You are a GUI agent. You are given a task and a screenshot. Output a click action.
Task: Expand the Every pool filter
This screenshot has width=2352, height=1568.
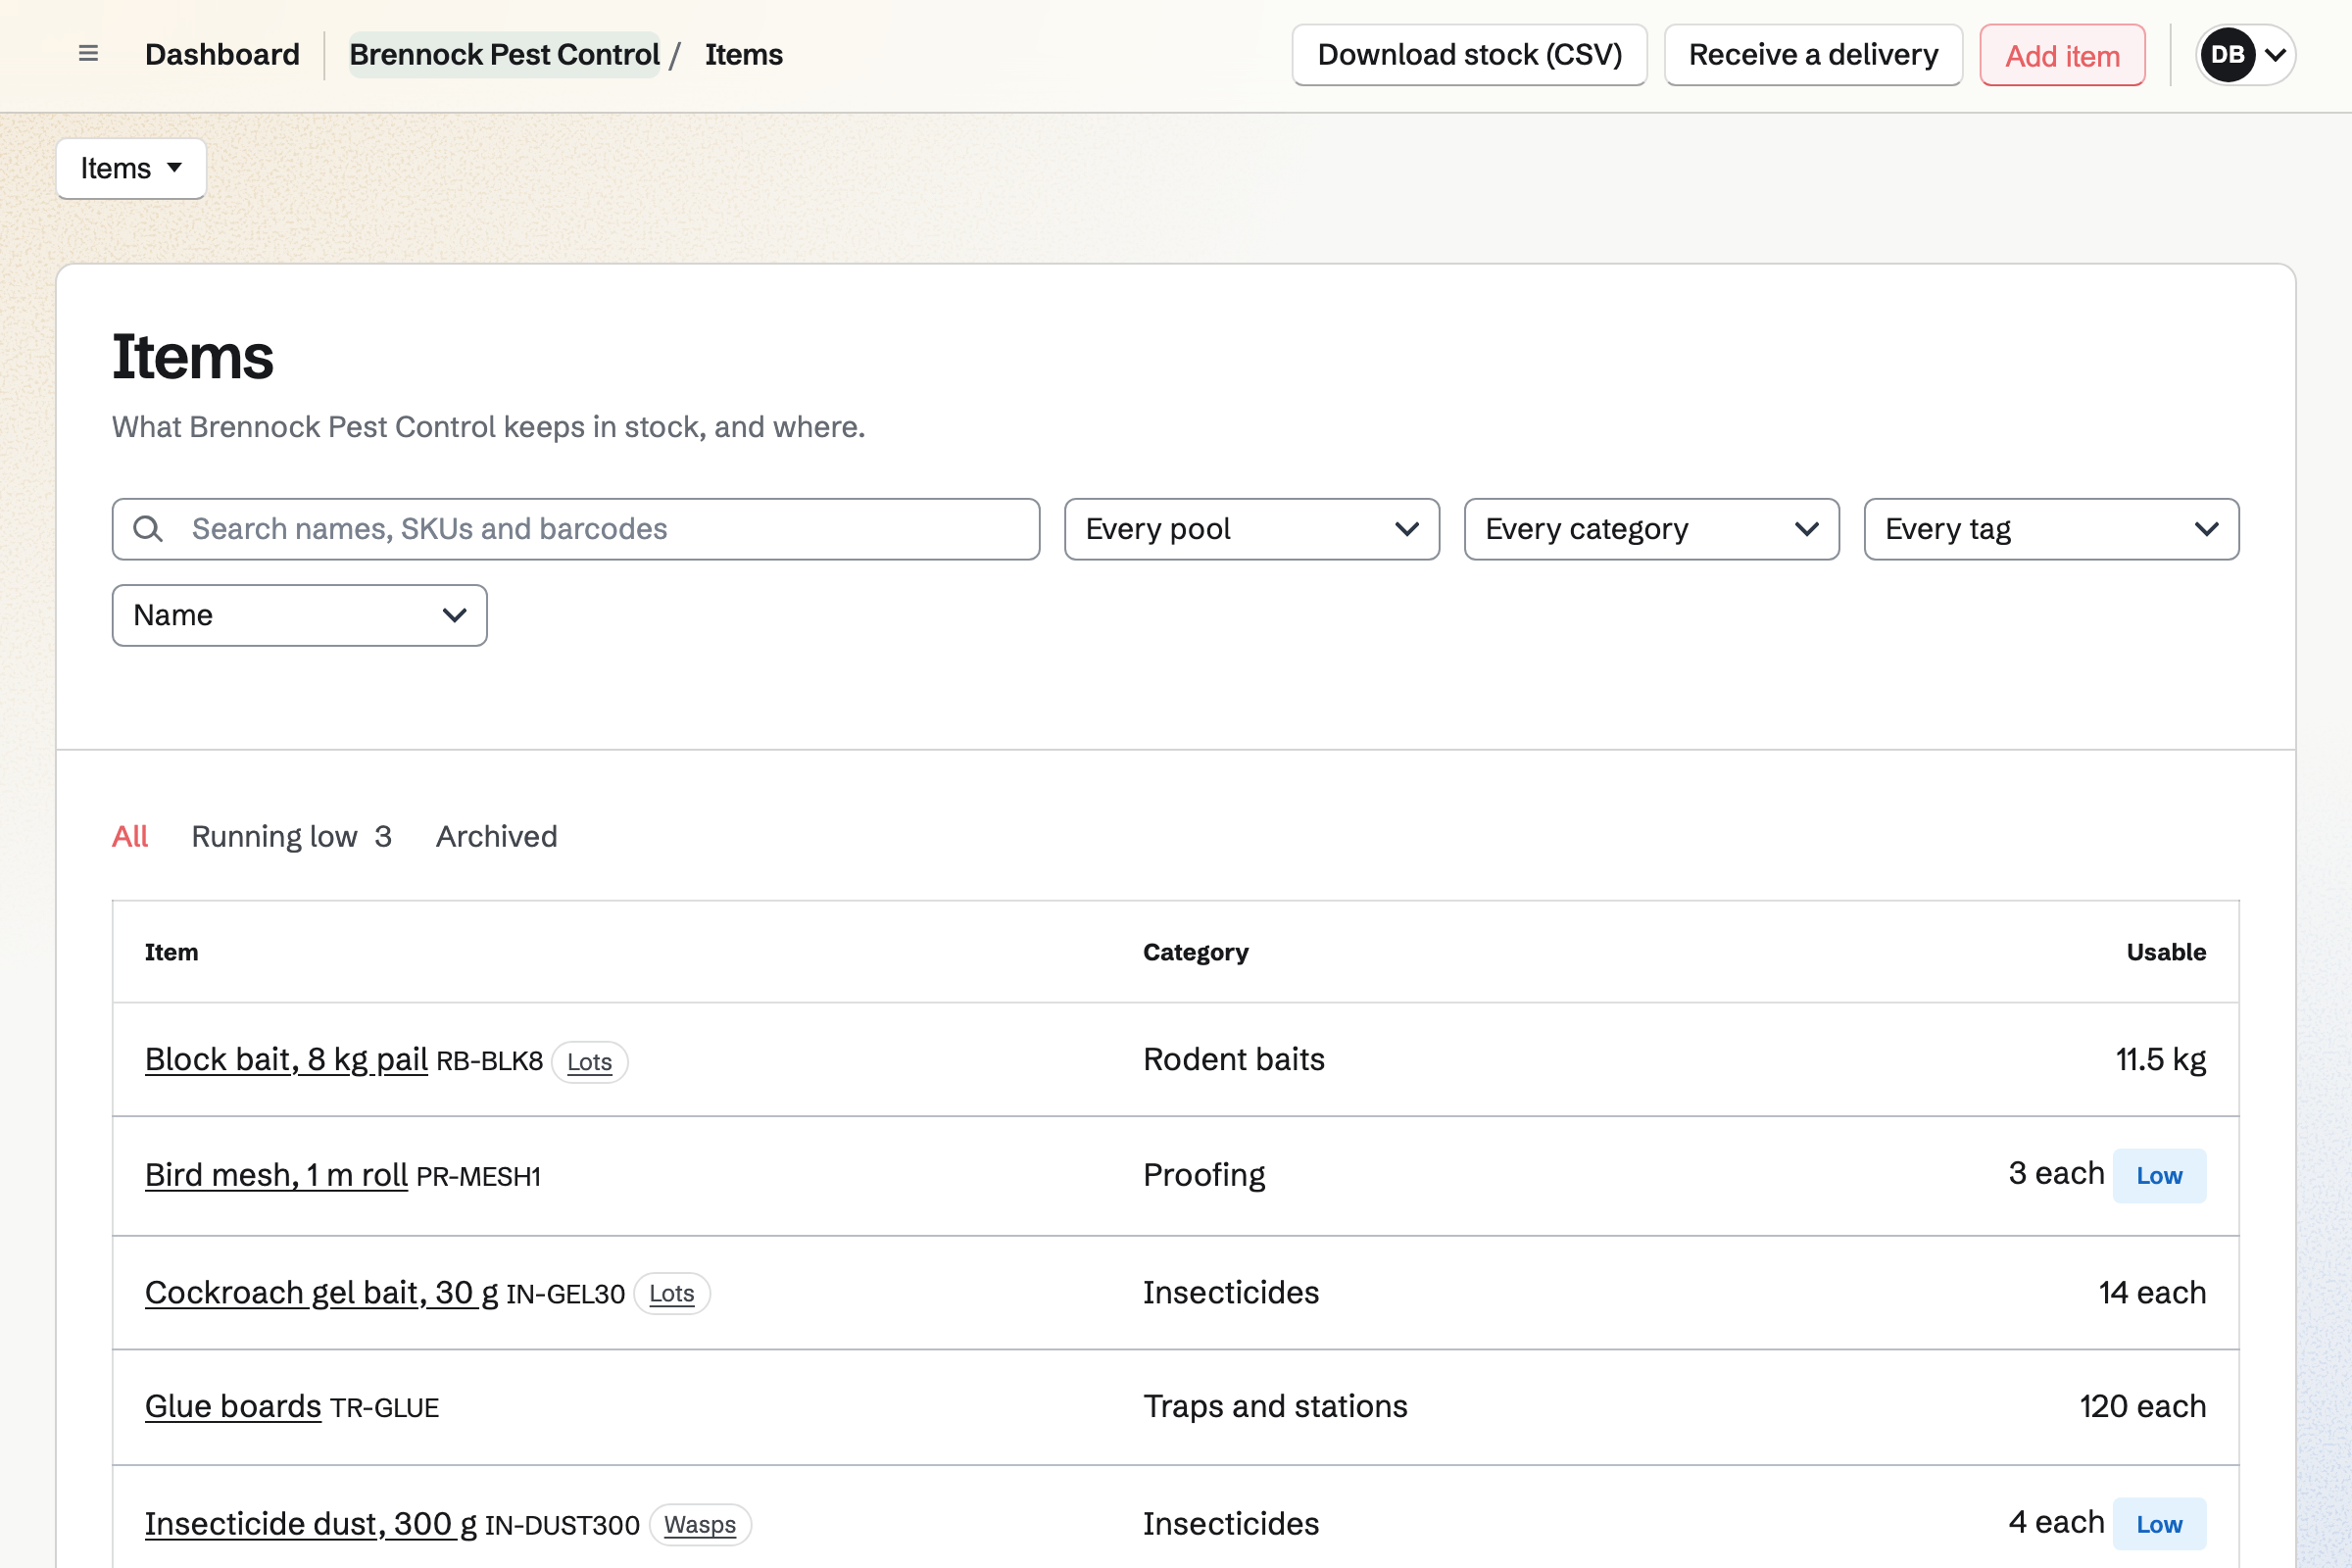point(1251,529)
